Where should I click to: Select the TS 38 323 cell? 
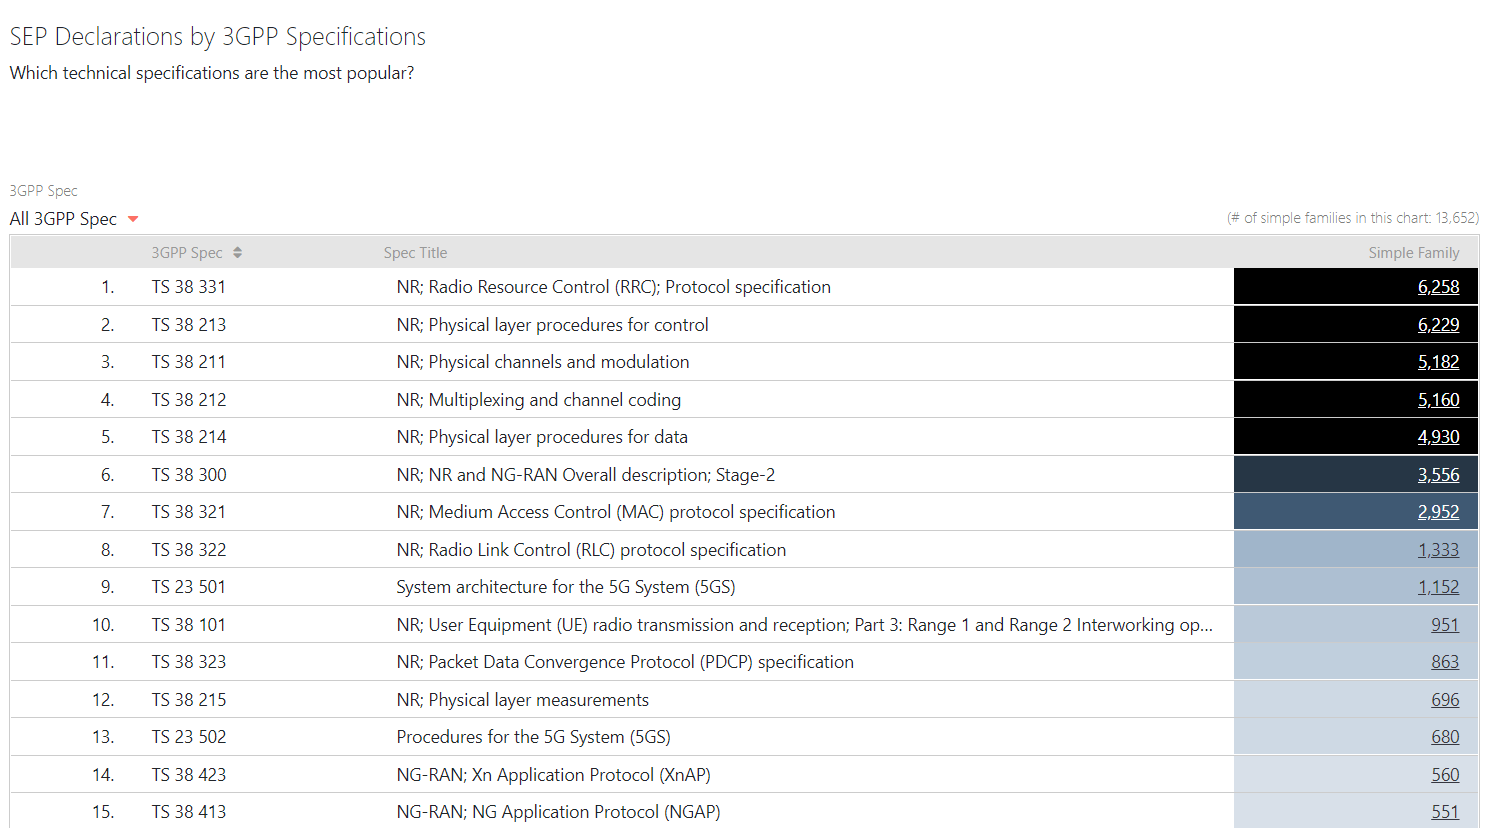[189, 662]
